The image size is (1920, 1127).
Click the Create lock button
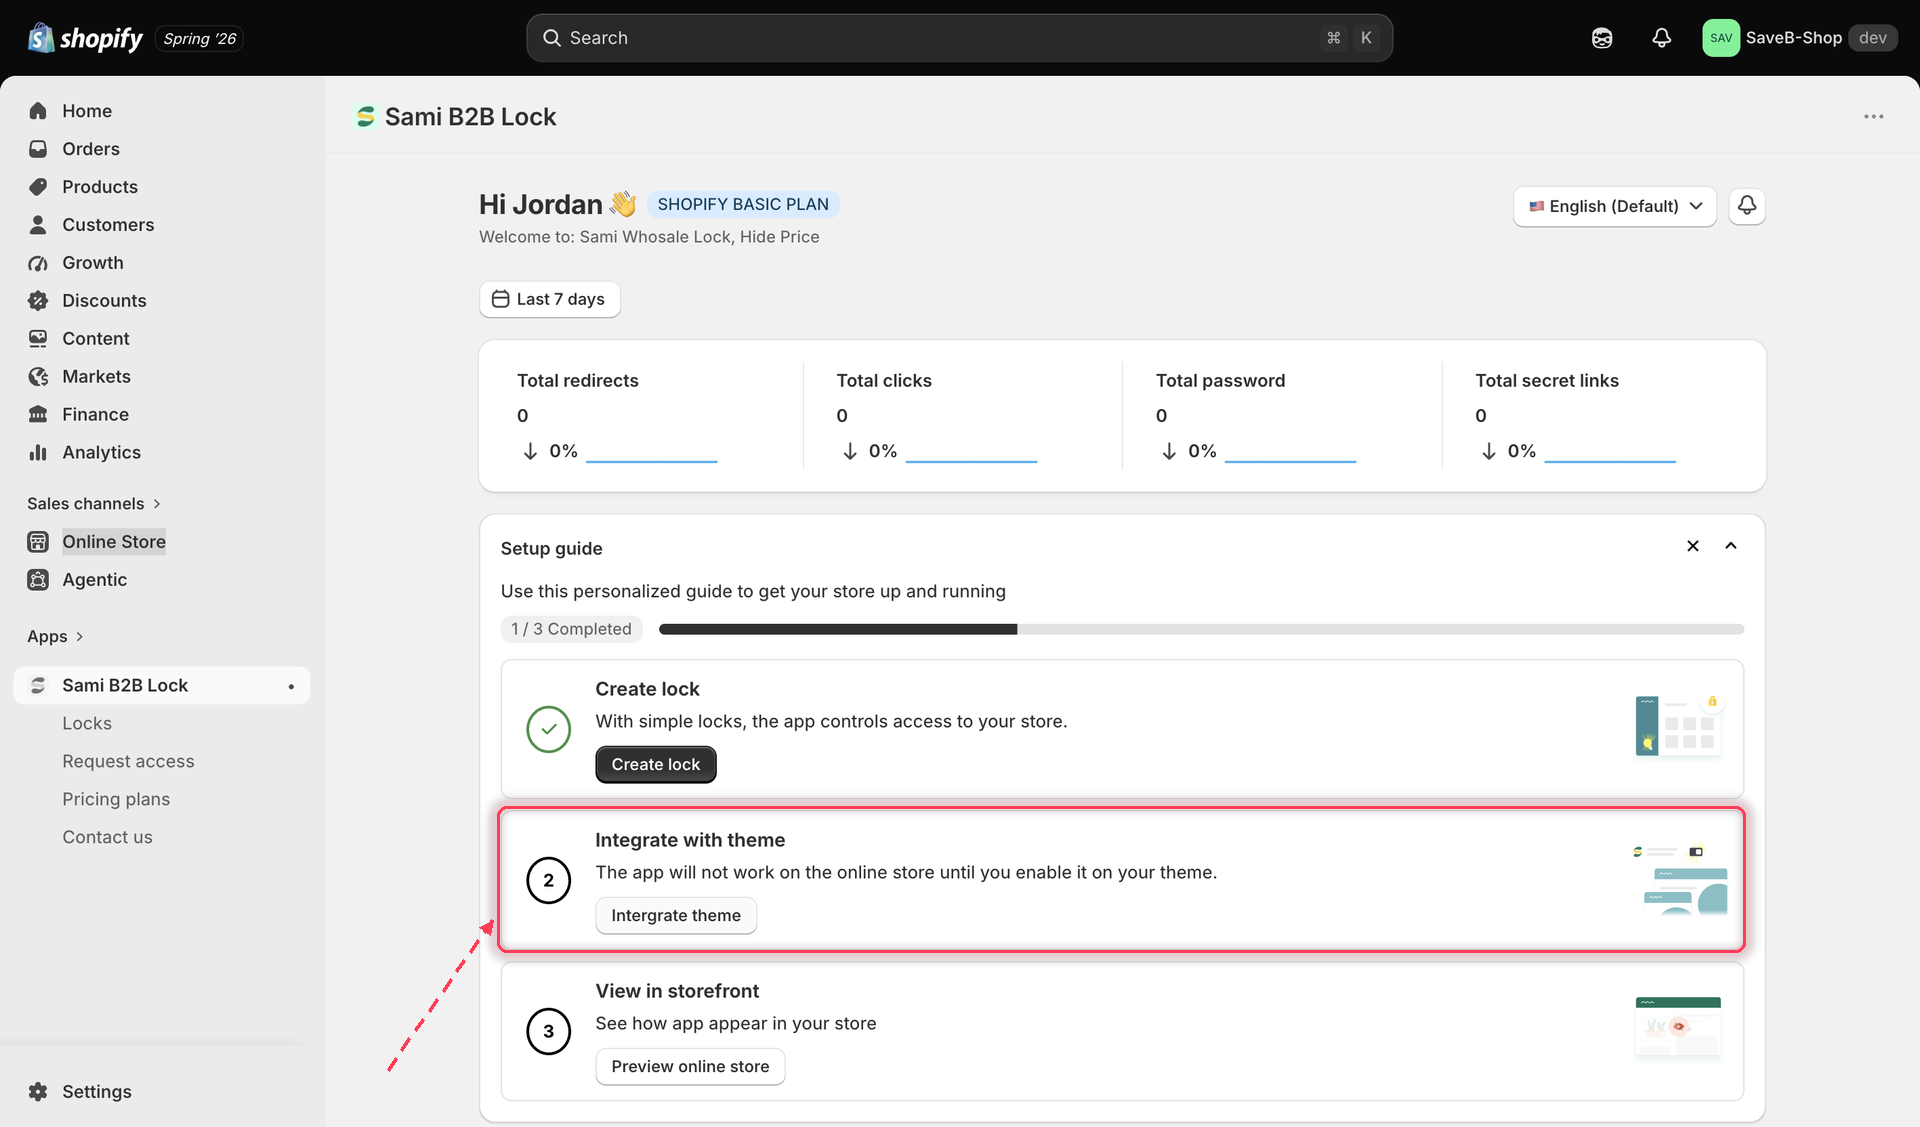coord(656,765)
